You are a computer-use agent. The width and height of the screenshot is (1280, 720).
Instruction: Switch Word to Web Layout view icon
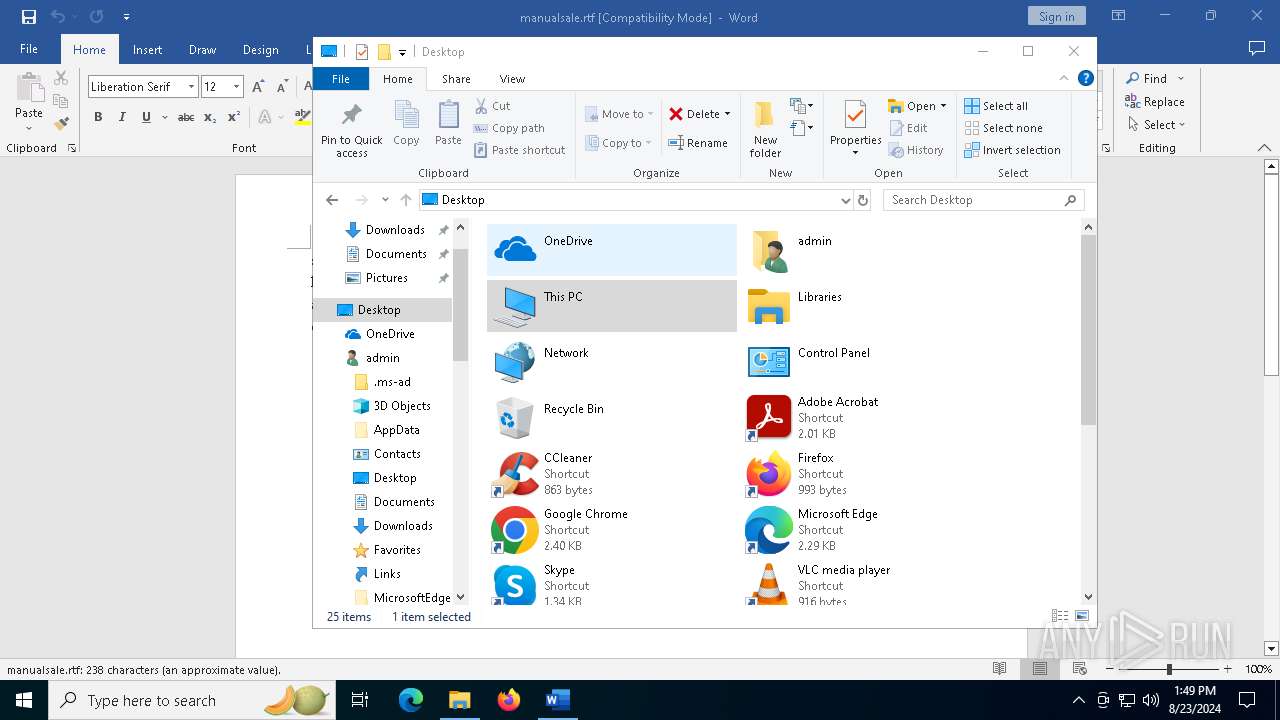(1080, 669)
